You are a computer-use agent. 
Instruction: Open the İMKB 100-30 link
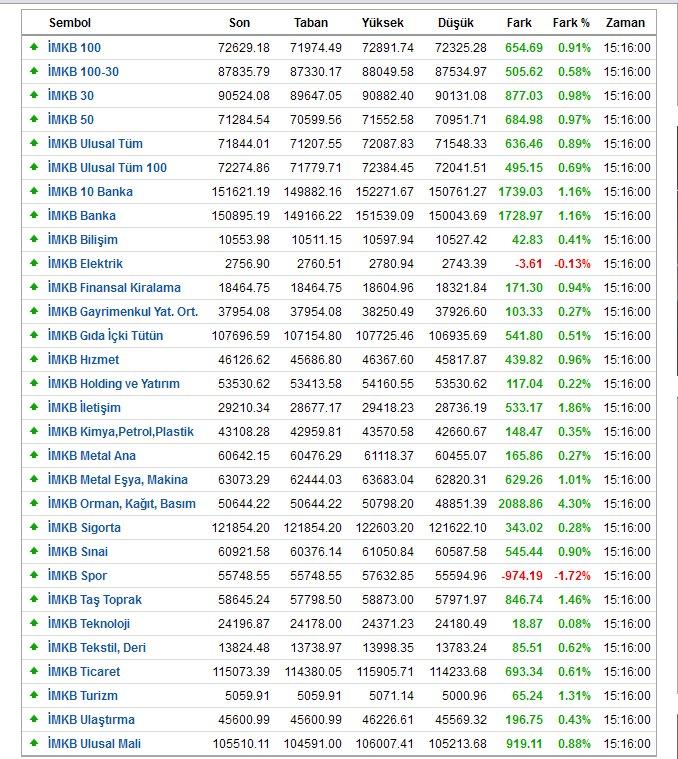(x=83, y=72)
